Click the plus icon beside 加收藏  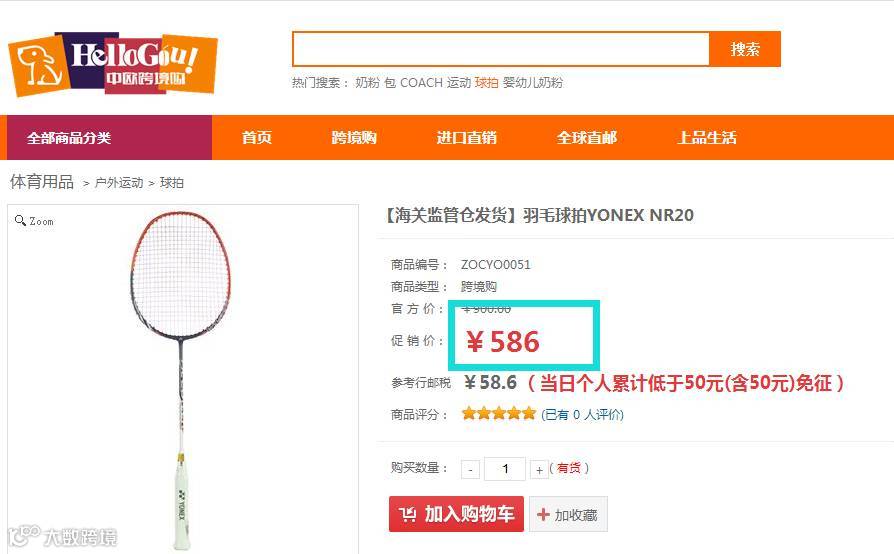543,515
